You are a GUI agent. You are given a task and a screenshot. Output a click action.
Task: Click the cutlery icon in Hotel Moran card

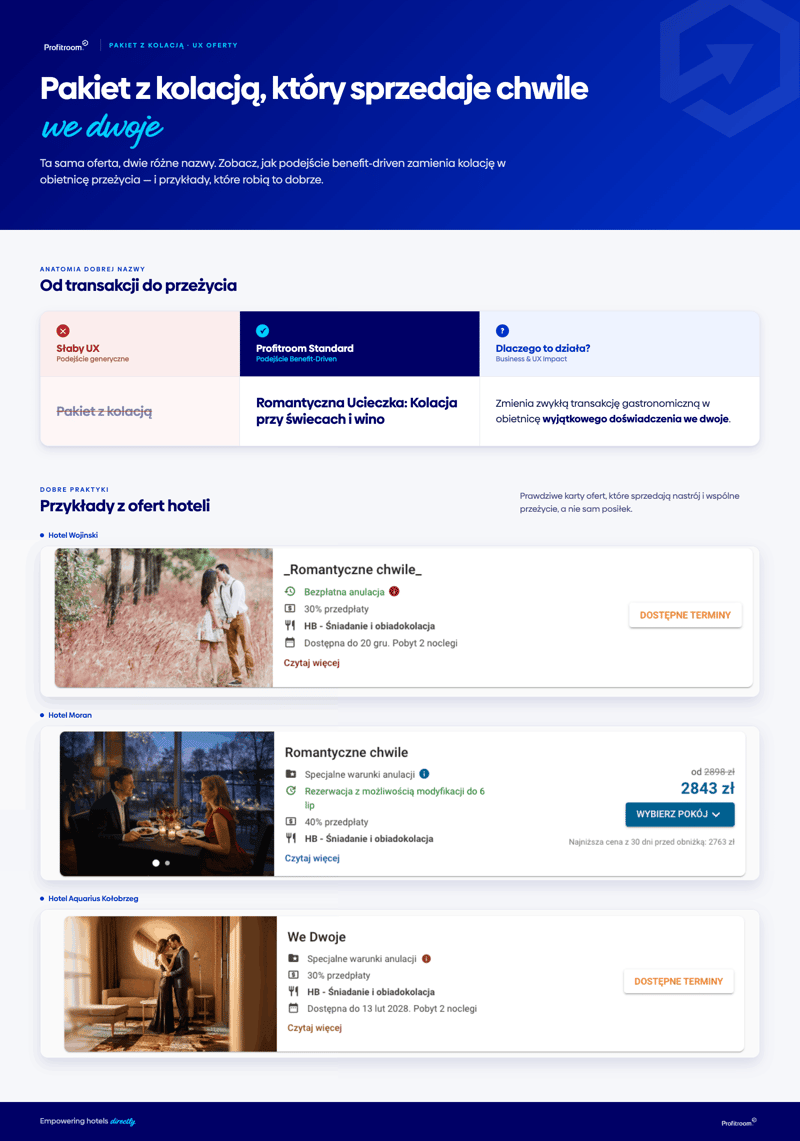pos(290,838)
